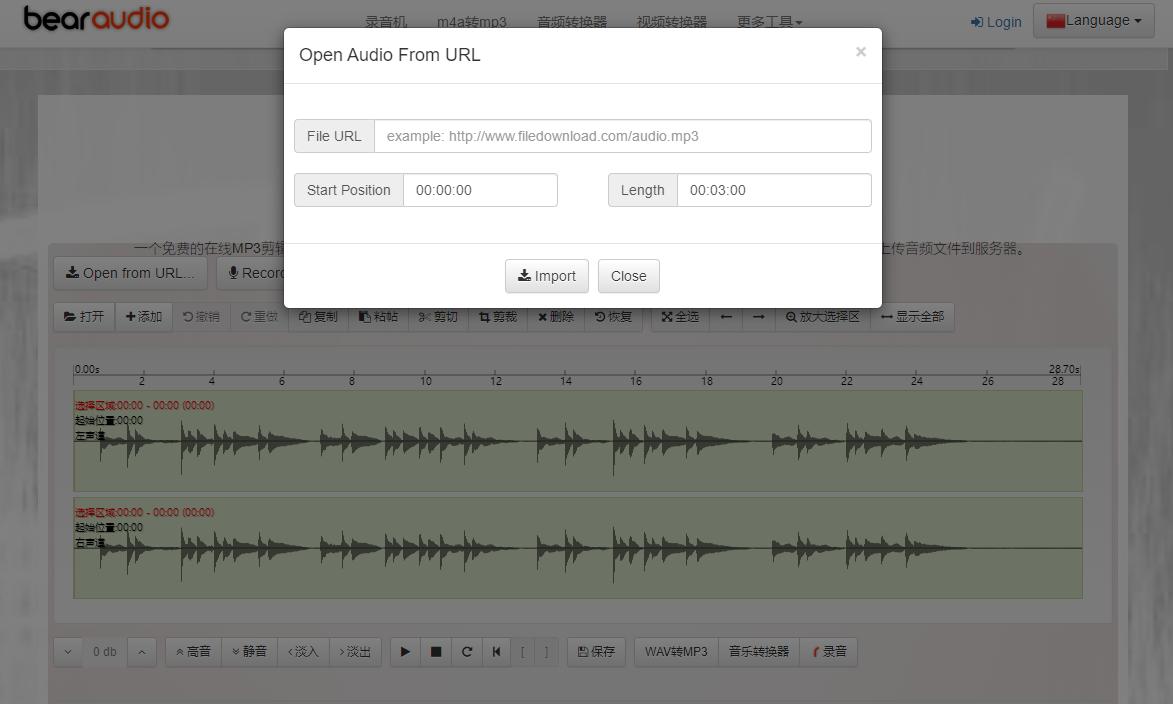Click the 全选 select all button
The height and width of the screenshot is (704, 1173).
pos(680,317)
